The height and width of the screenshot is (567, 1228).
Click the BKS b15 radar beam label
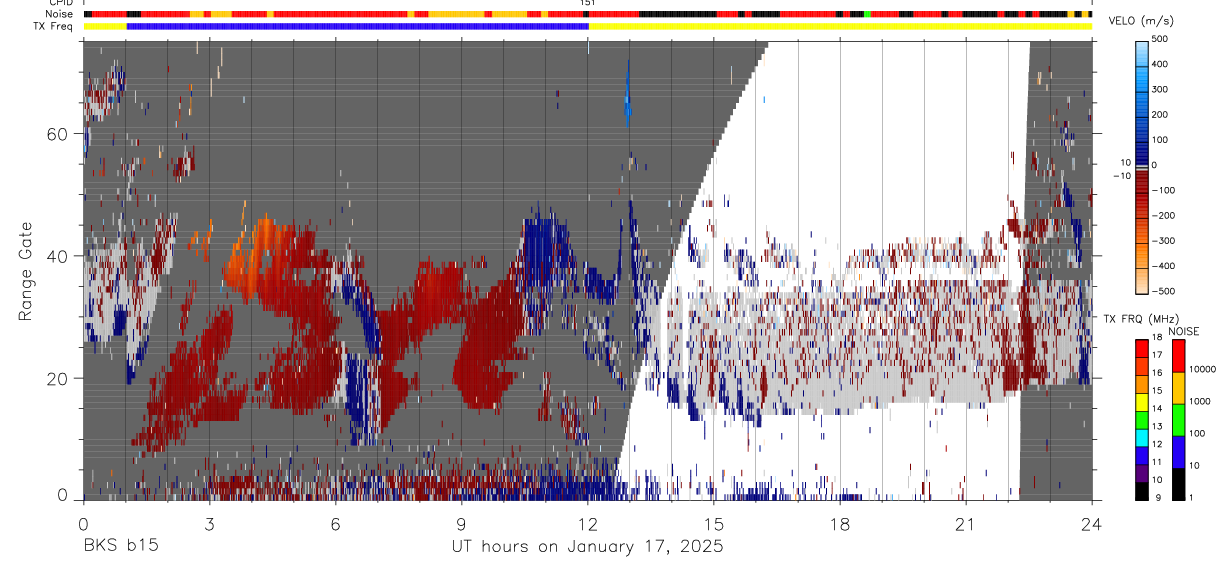click(120, 546)
